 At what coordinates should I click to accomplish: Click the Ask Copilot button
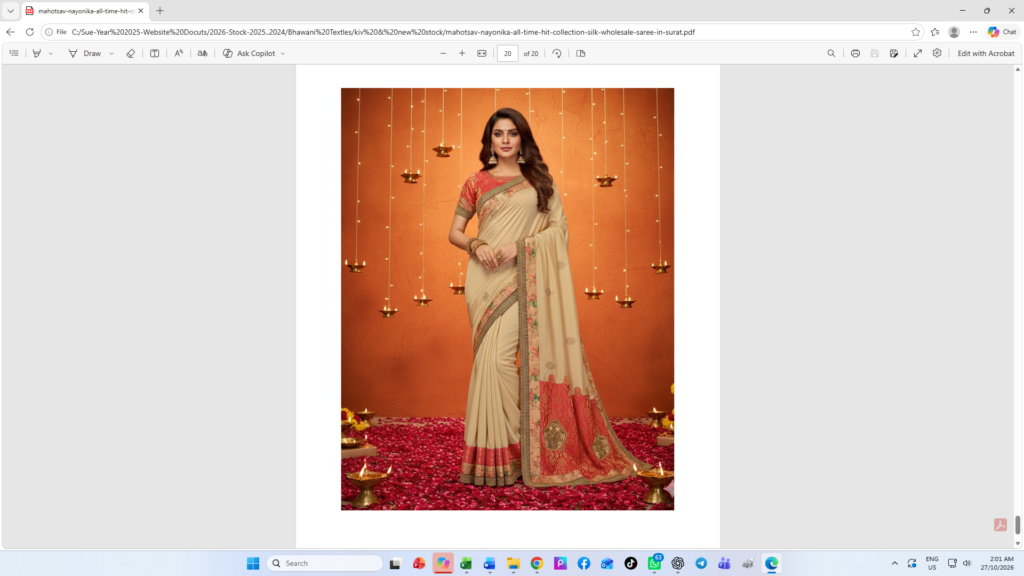click(x=249, y=54)
